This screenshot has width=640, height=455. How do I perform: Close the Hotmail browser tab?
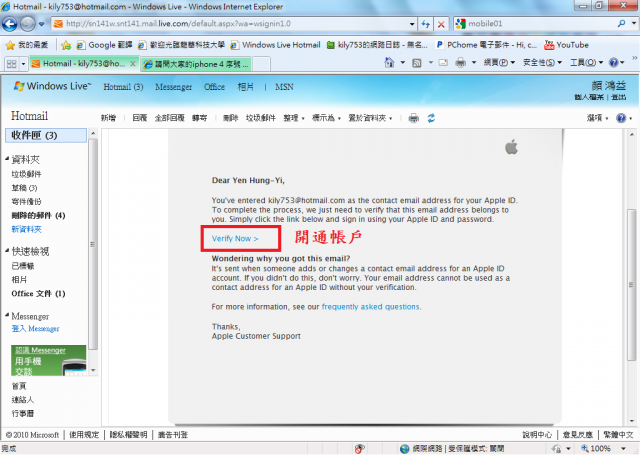(133, 64)
